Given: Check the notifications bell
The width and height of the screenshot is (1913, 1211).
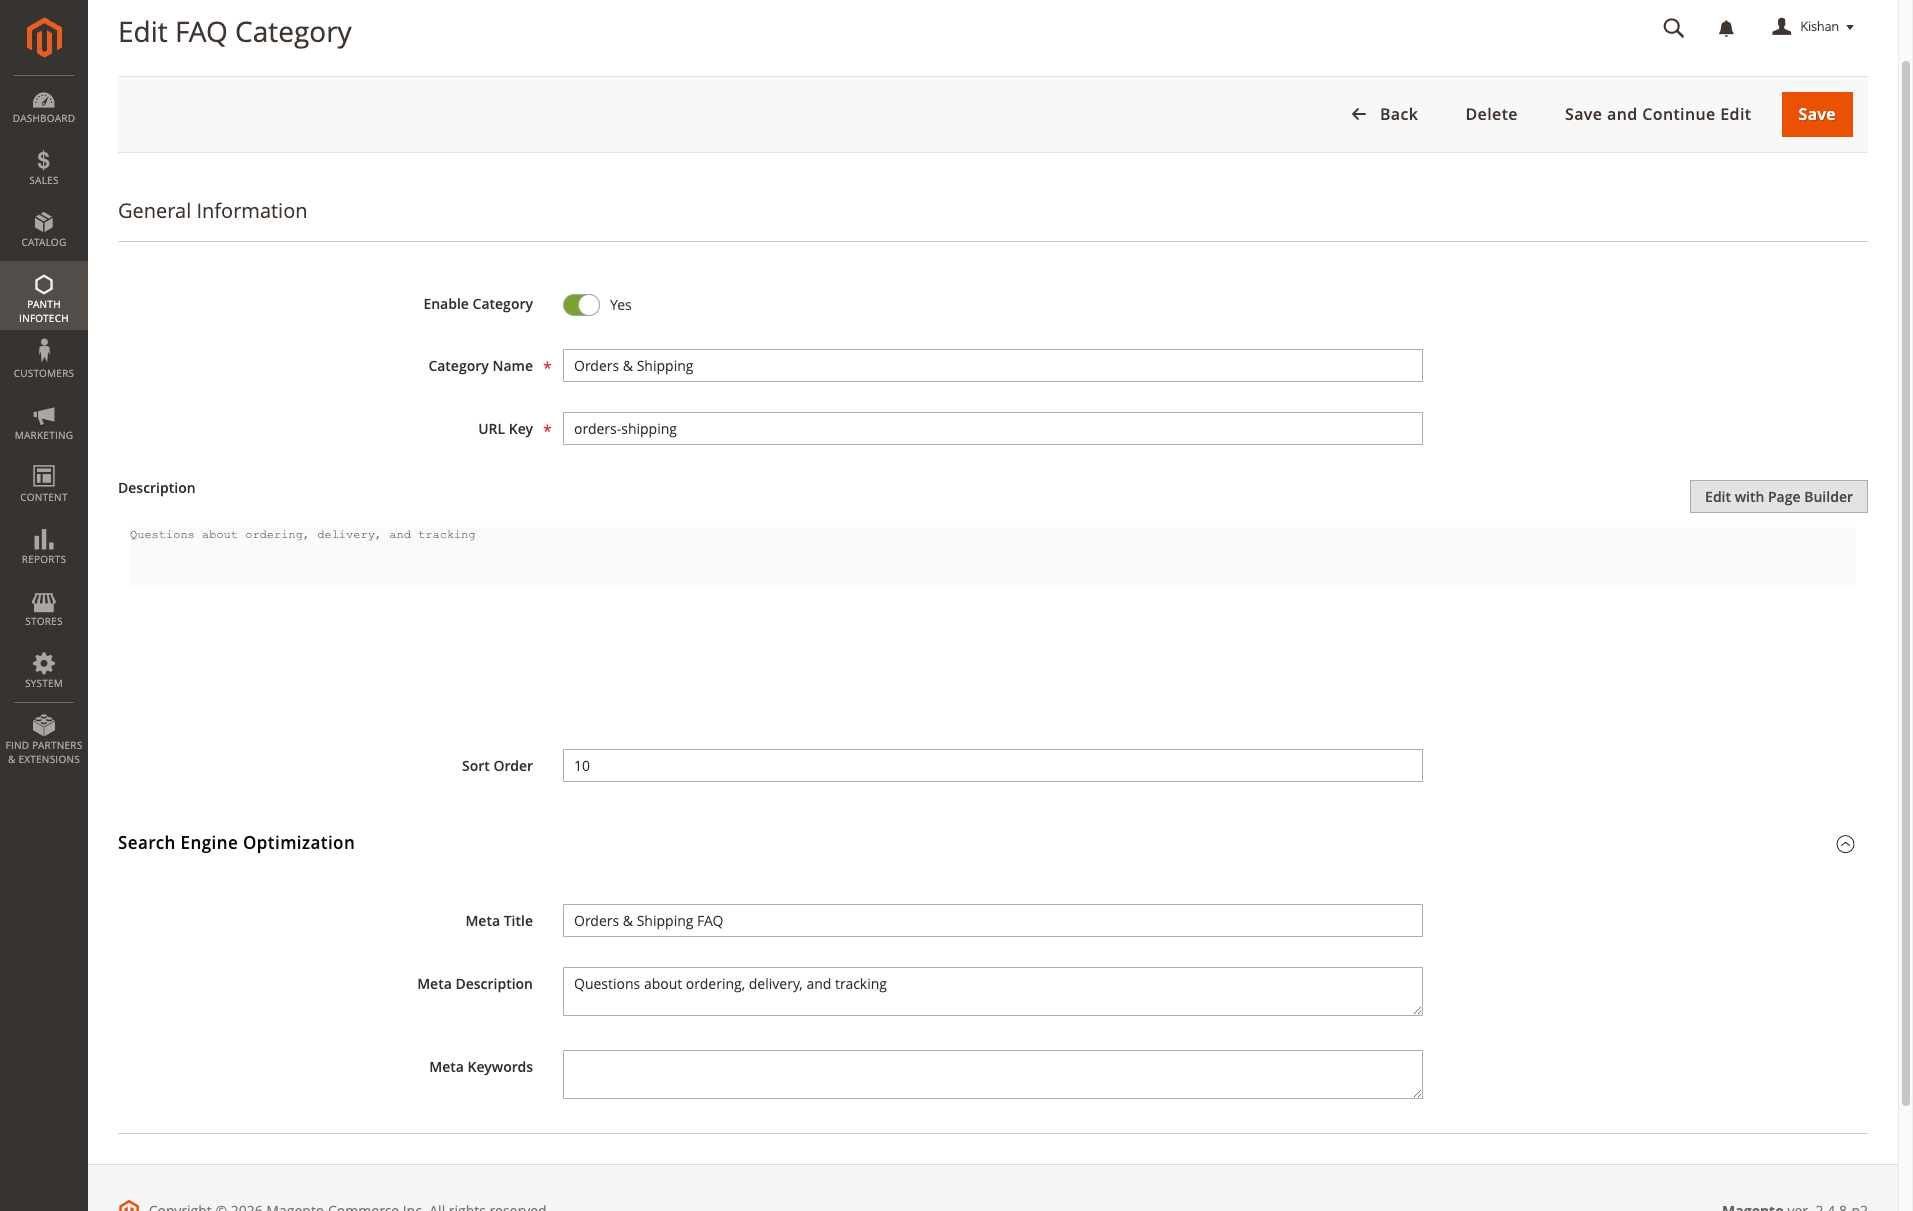Looking at the screenshot, I should coord(1725,28).
